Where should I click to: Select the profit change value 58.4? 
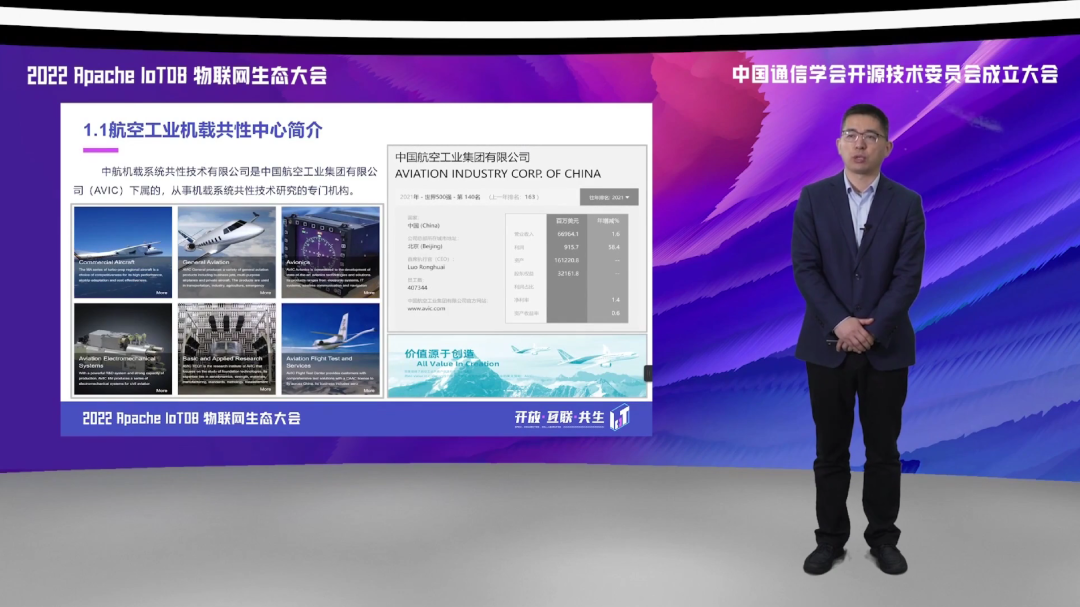click(614, 247)
